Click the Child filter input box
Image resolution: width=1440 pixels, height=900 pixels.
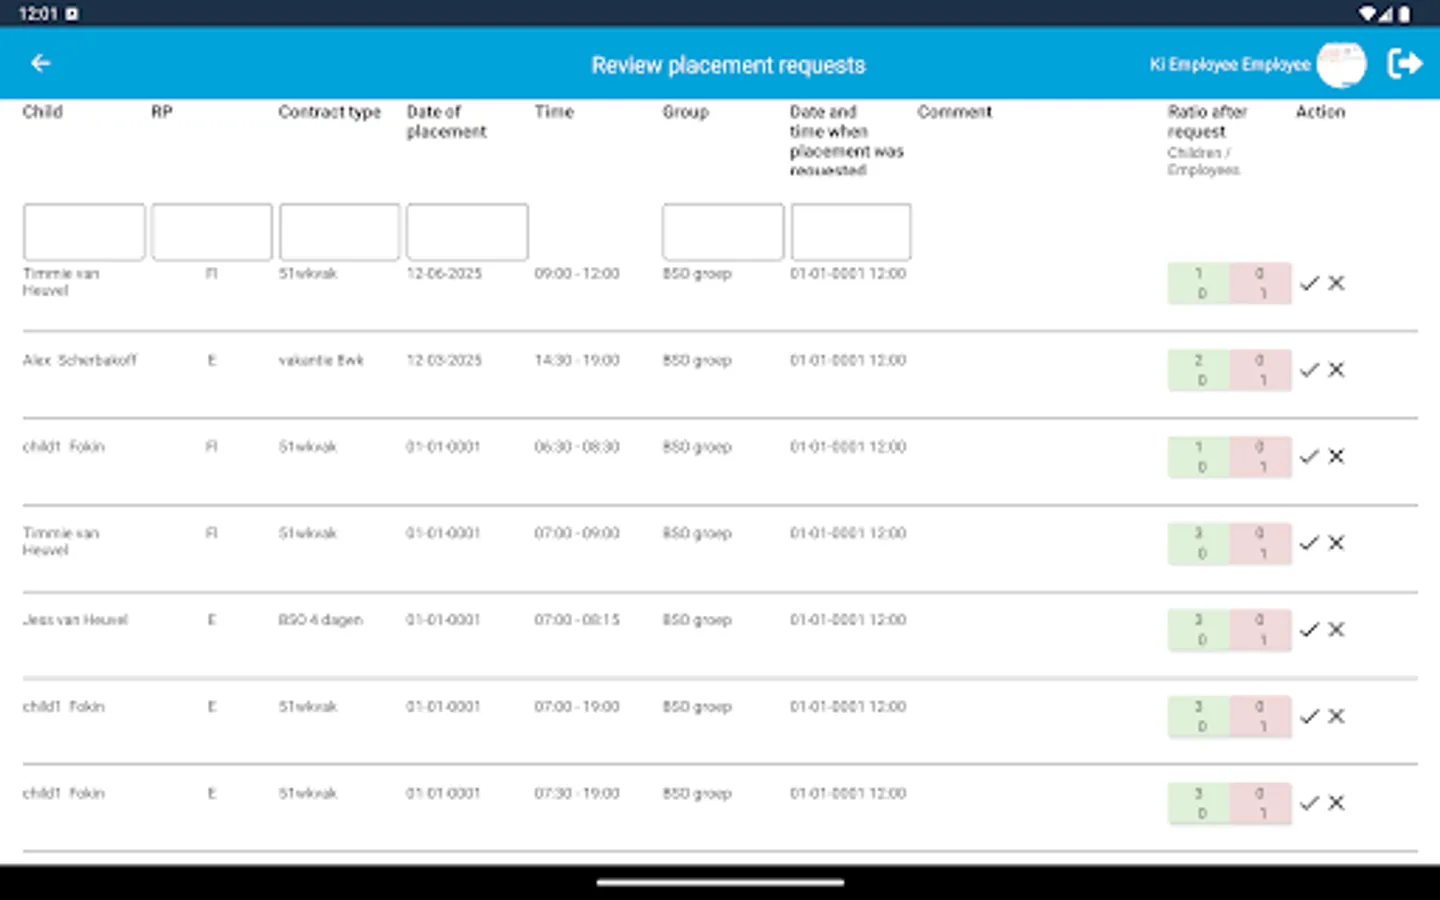coord(83,231)
